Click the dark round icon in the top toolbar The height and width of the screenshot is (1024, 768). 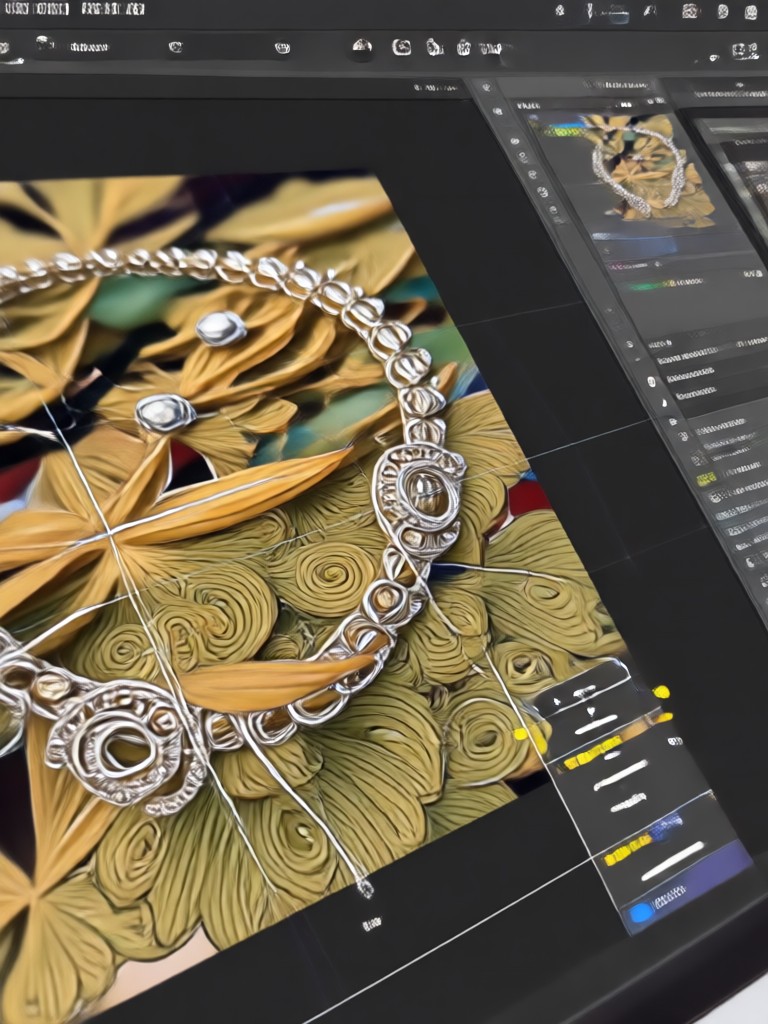point(362,47)
